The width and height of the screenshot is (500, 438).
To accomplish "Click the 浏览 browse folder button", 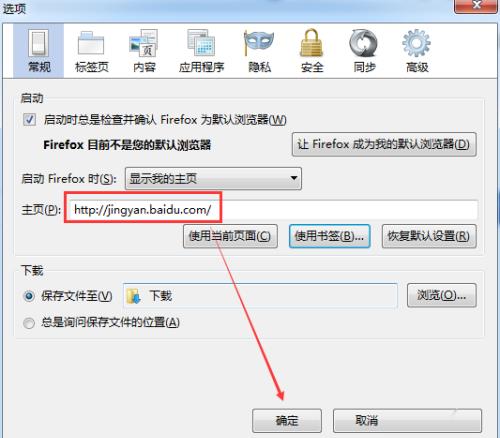I will point(442,295).
